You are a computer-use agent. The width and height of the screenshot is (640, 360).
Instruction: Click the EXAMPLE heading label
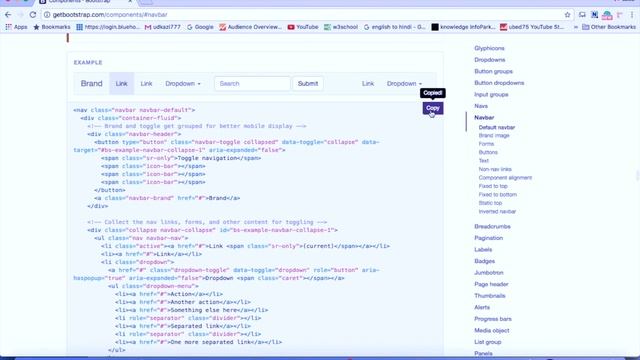pyautogui.click(x=88, y=62)
